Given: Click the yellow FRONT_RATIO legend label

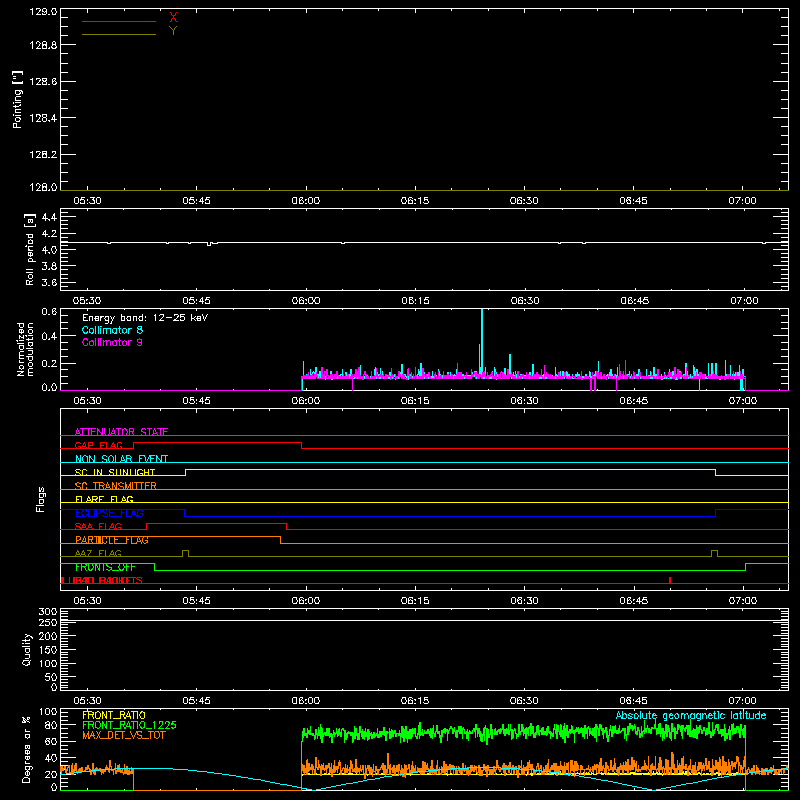Looking at the screenshot, I should [114, 715].
